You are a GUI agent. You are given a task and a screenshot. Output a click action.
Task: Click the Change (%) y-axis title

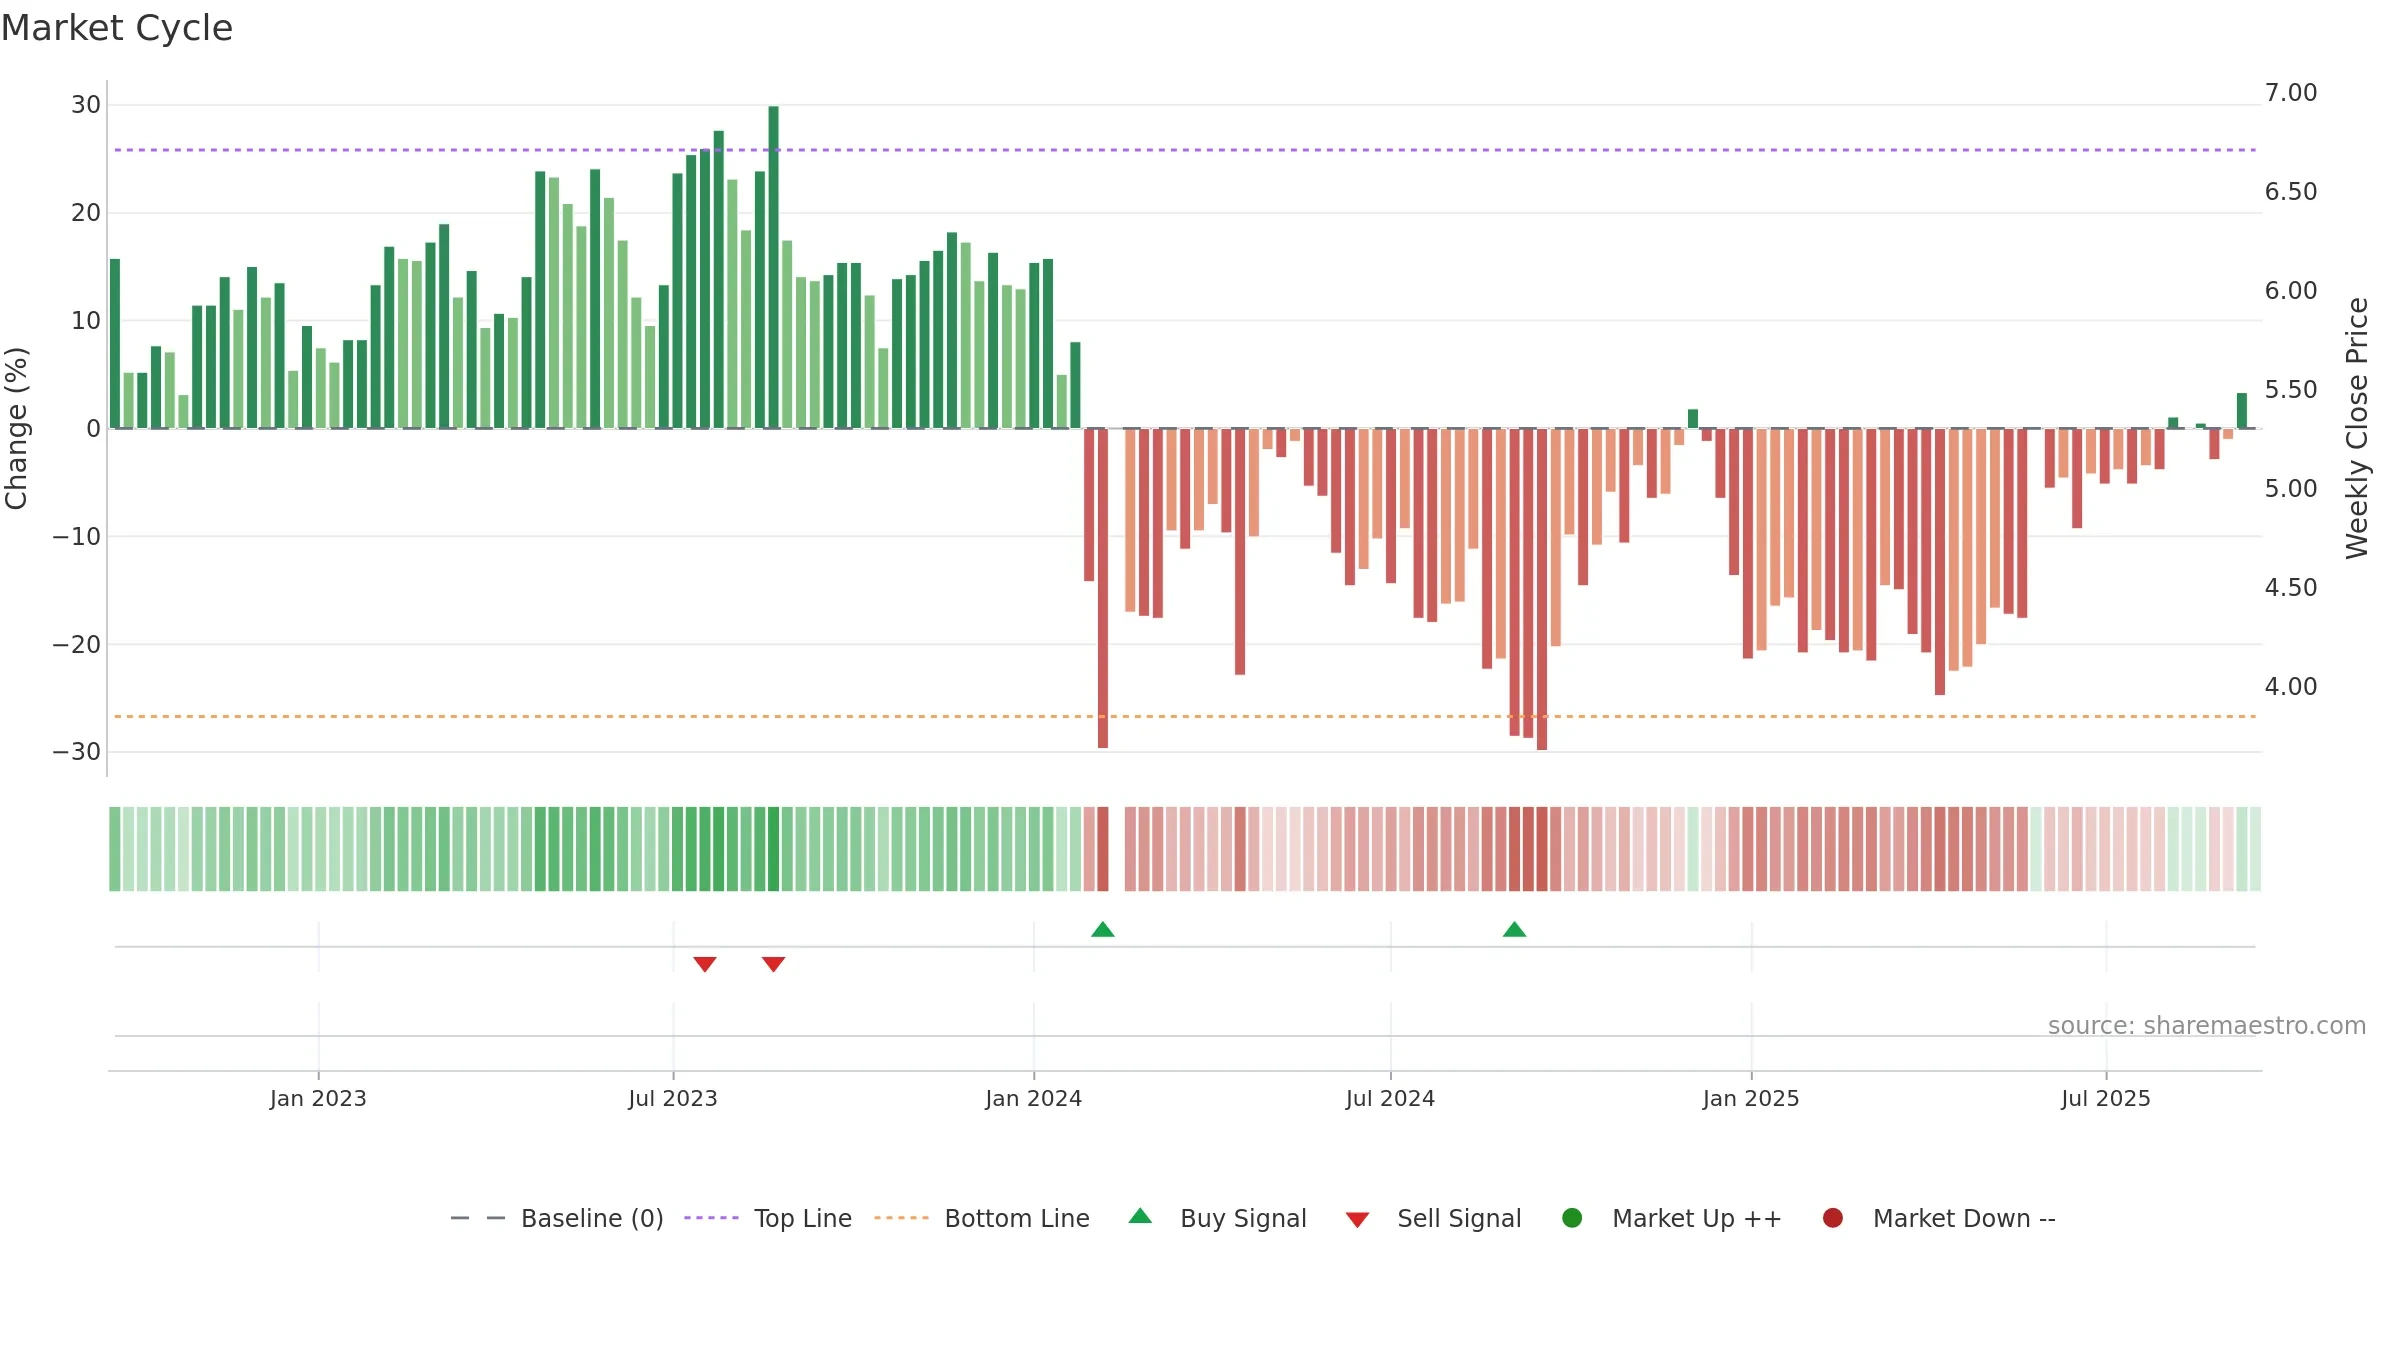tap(17, 428)
